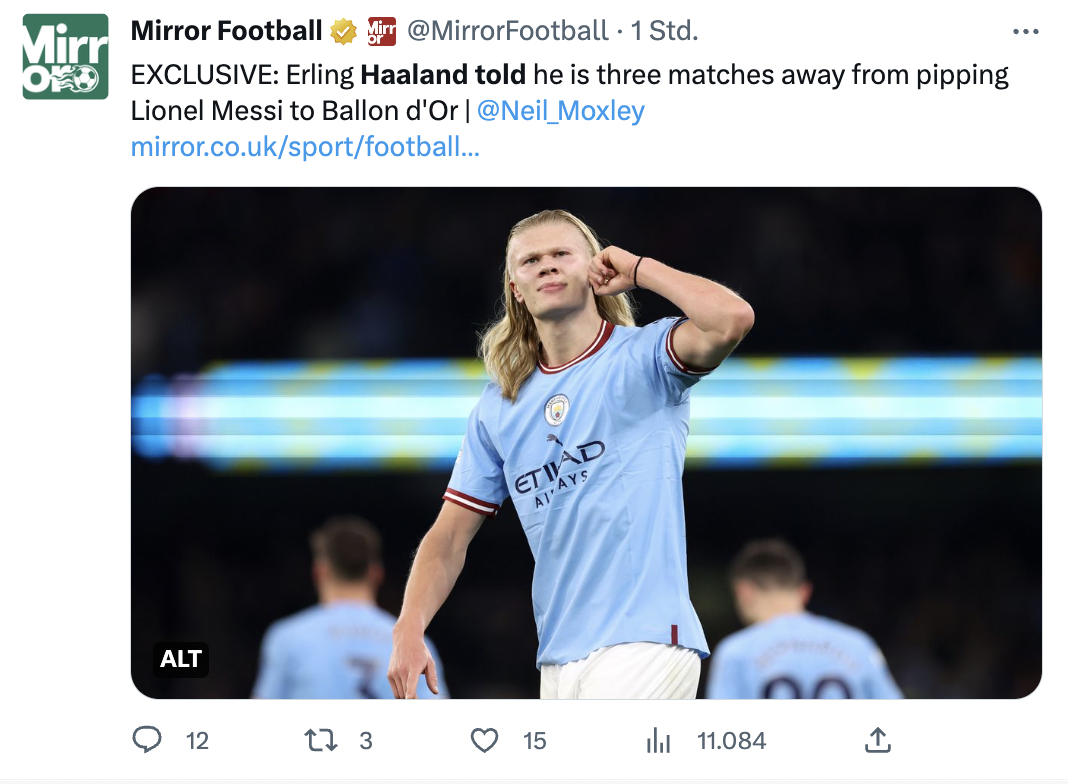
Task: Click the like count of 15
Action: click(535, 741)
